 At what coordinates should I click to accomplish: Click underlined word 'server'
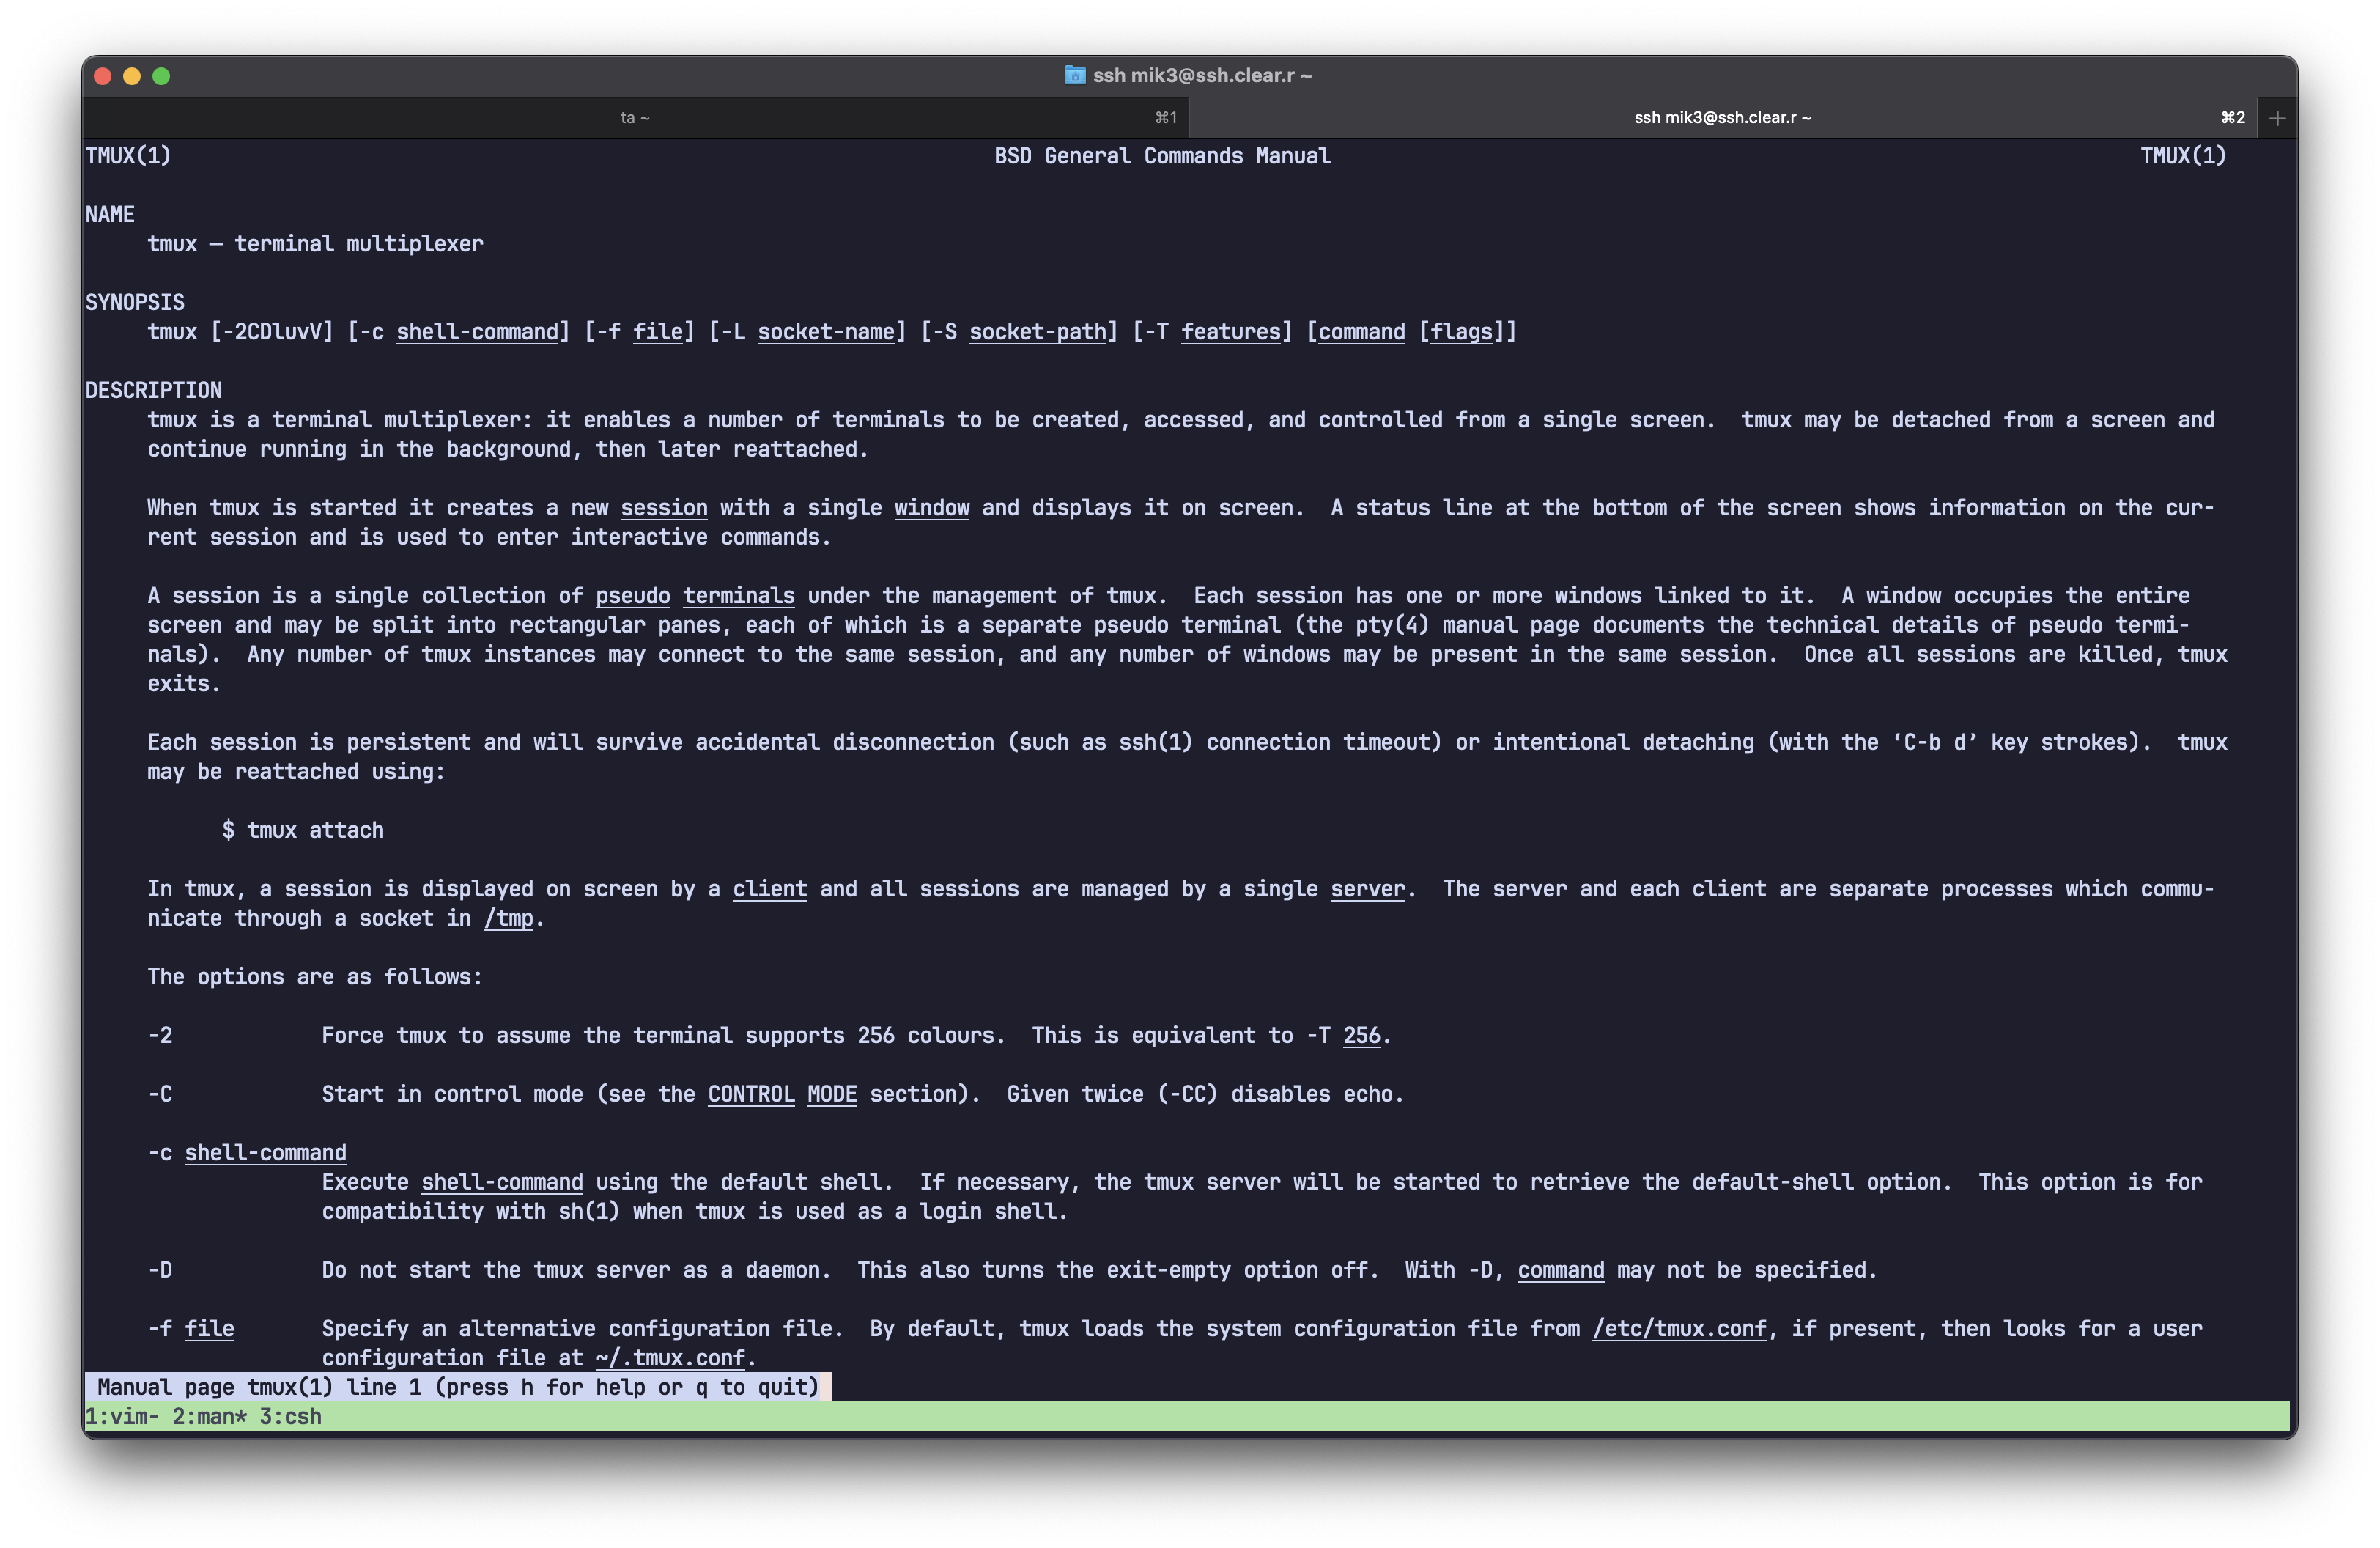(x=1368, y=889)
